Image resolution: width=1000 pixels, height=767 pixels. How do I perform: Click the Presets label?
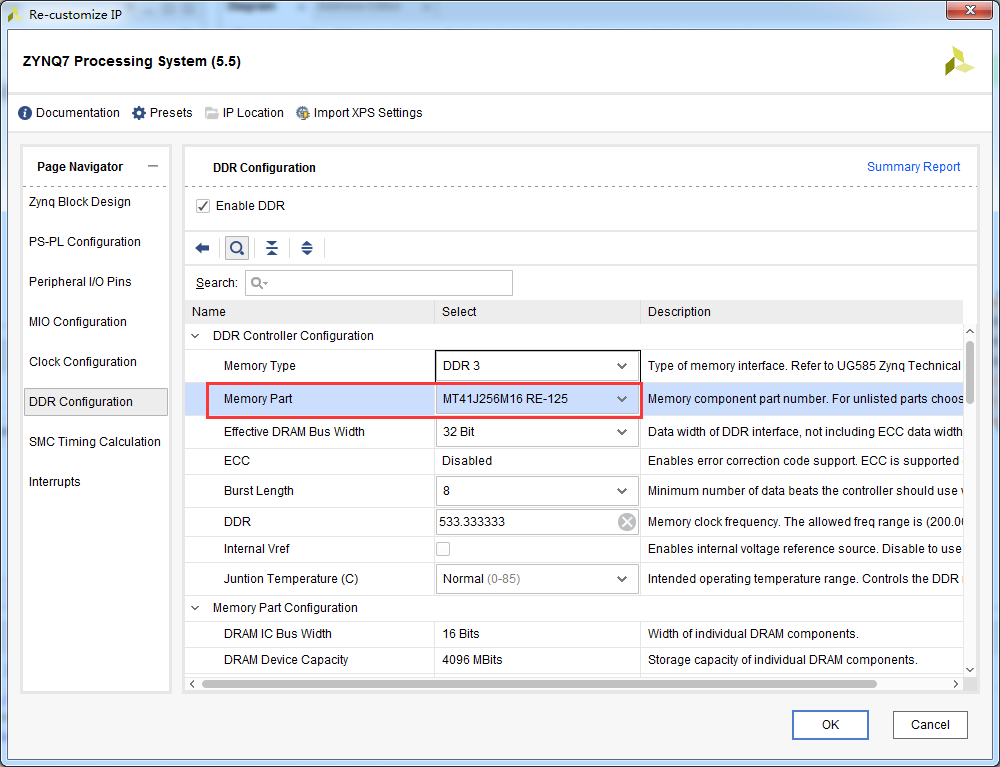point(171,113)
